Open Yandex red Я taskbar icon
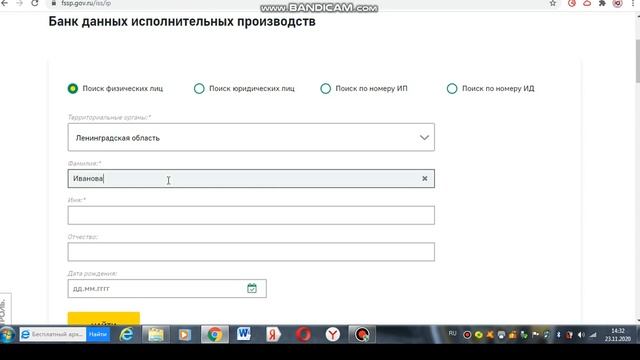This screenshot has width=640, height=360. point(273,335)
